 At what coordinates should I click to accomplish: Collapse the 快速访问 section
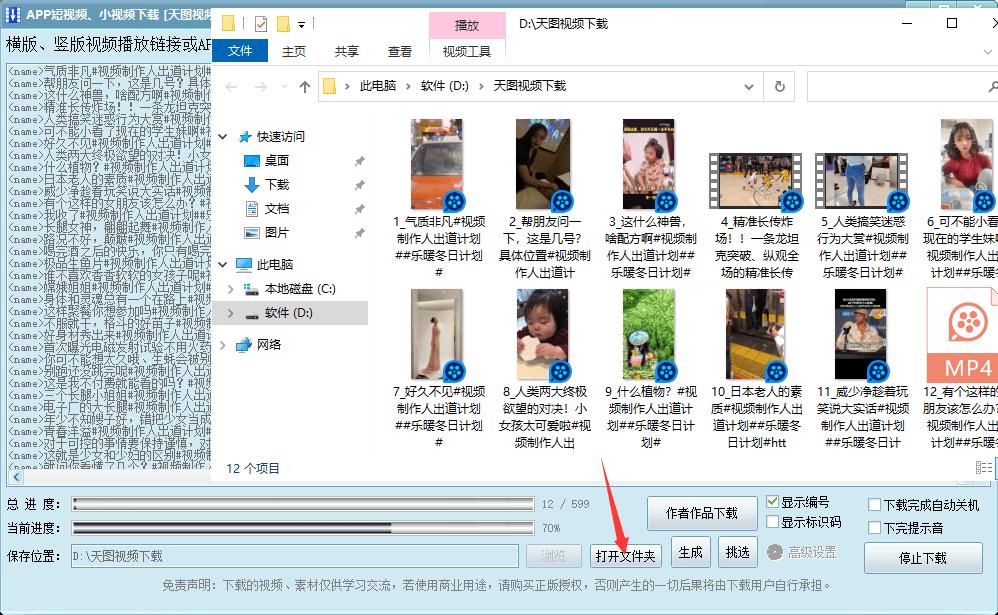[x=223, y=137]
